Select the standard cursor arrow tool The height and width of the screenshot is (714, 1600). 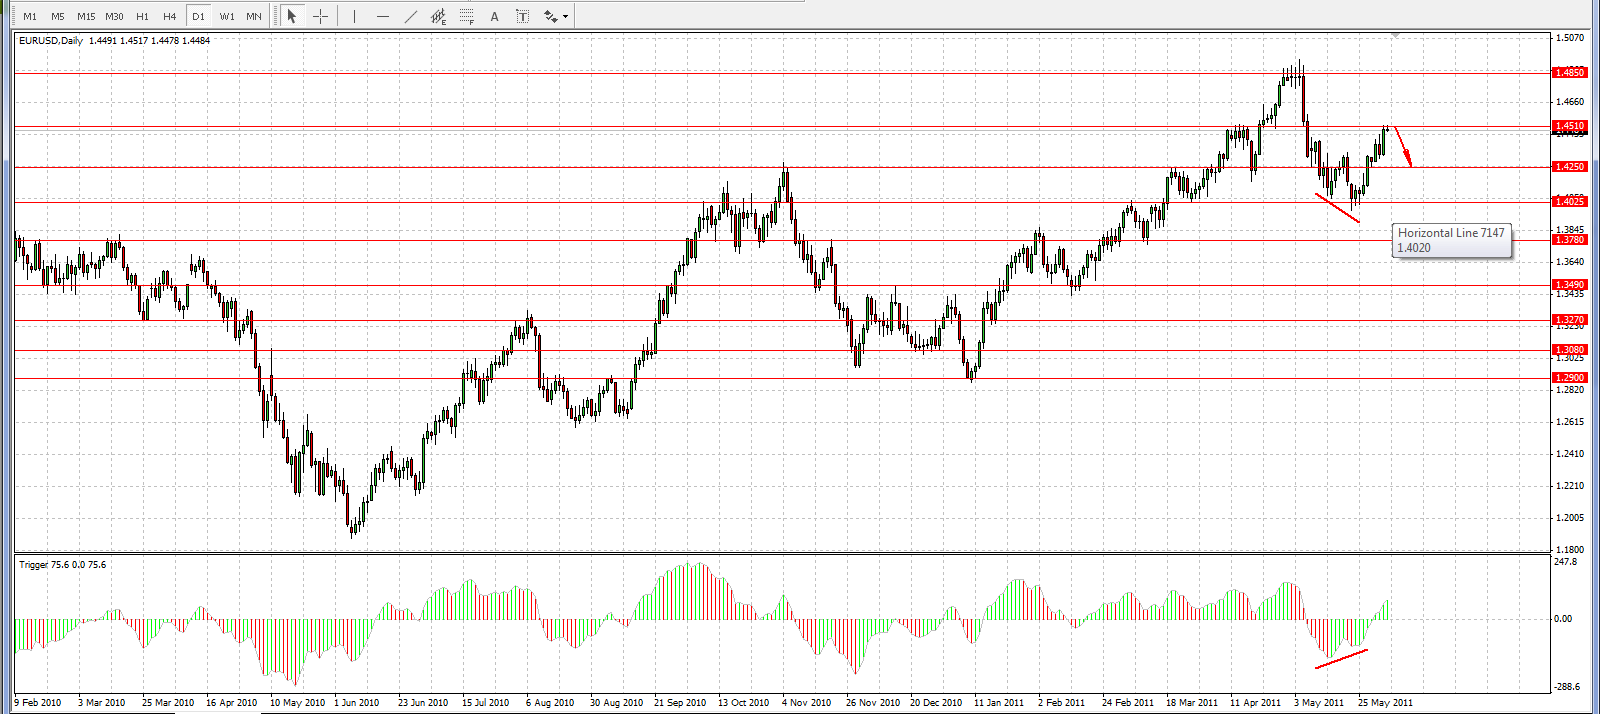pyautogui.click(x=292, y=16)
